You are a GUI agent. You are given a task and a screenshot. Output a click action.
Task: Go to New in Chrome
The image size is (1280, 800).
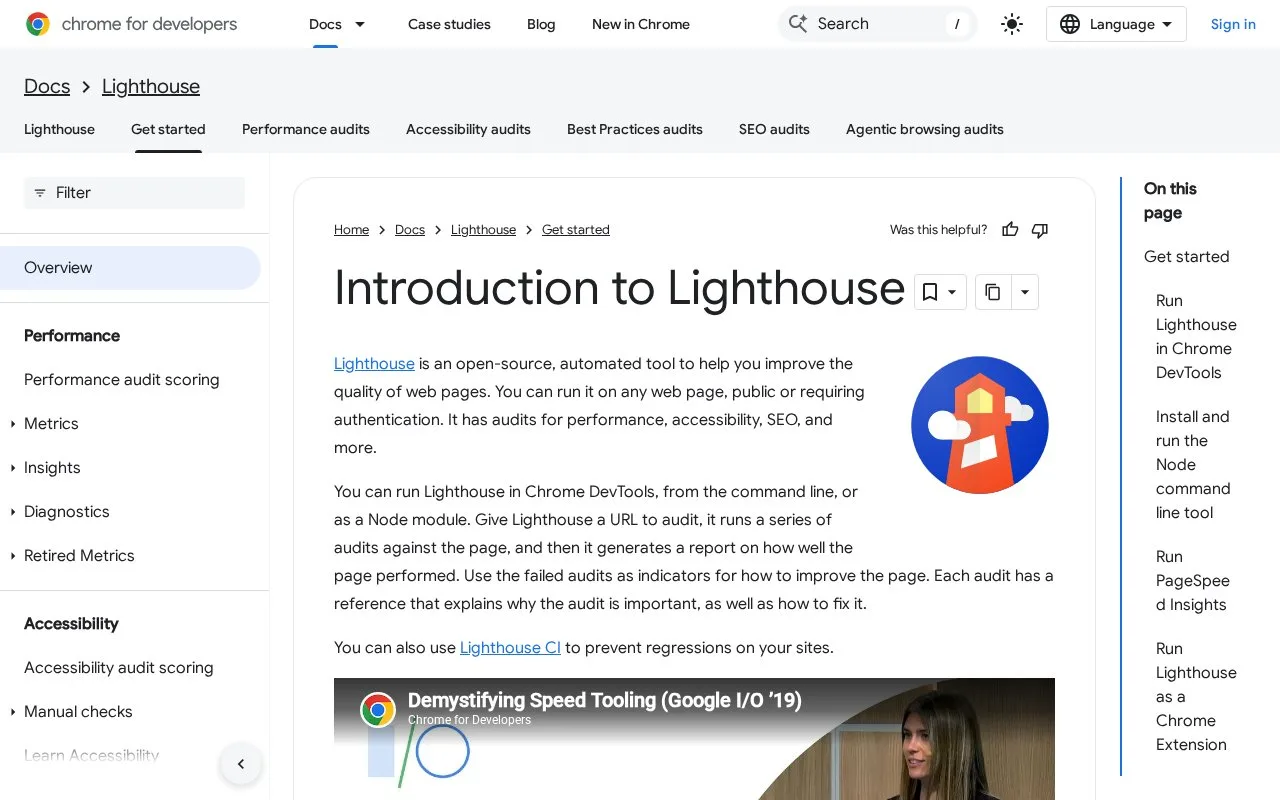641,24
